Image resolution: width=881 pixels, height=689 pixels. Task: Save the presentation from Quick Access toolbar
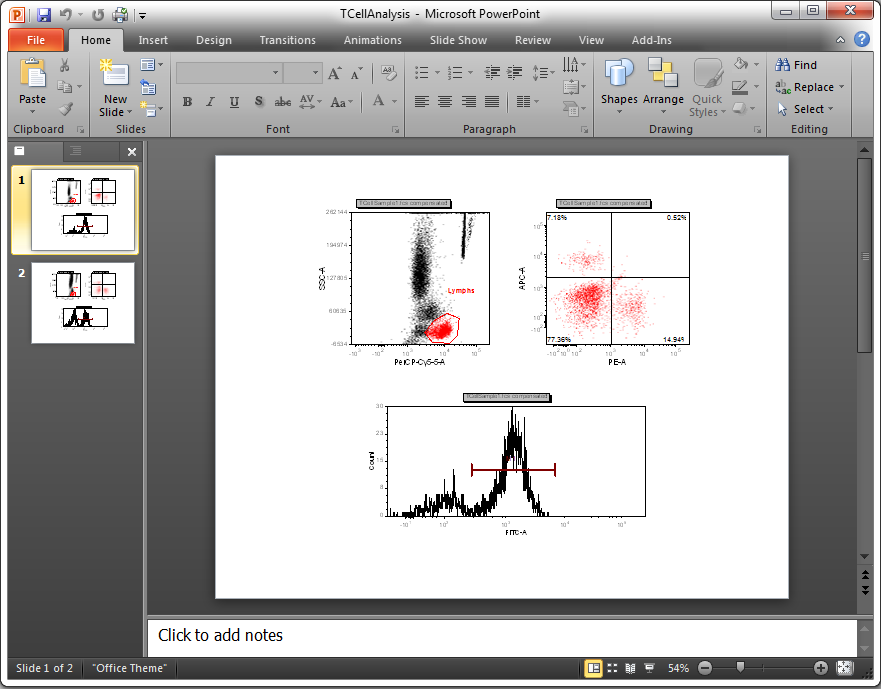pos(44,15)
